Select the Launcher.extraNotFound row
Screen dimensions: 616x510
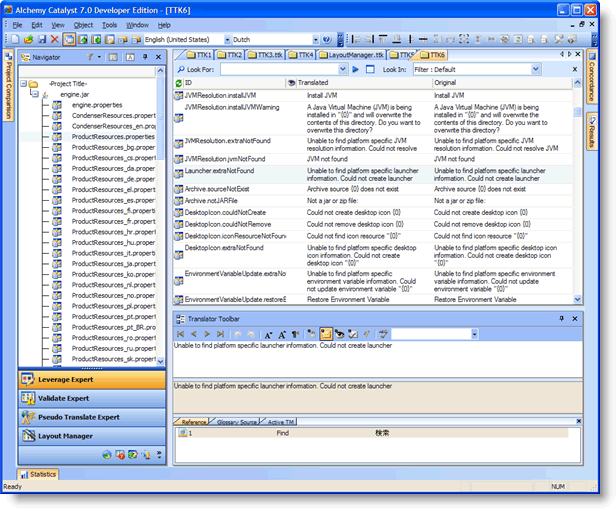[x=373, y=174]
